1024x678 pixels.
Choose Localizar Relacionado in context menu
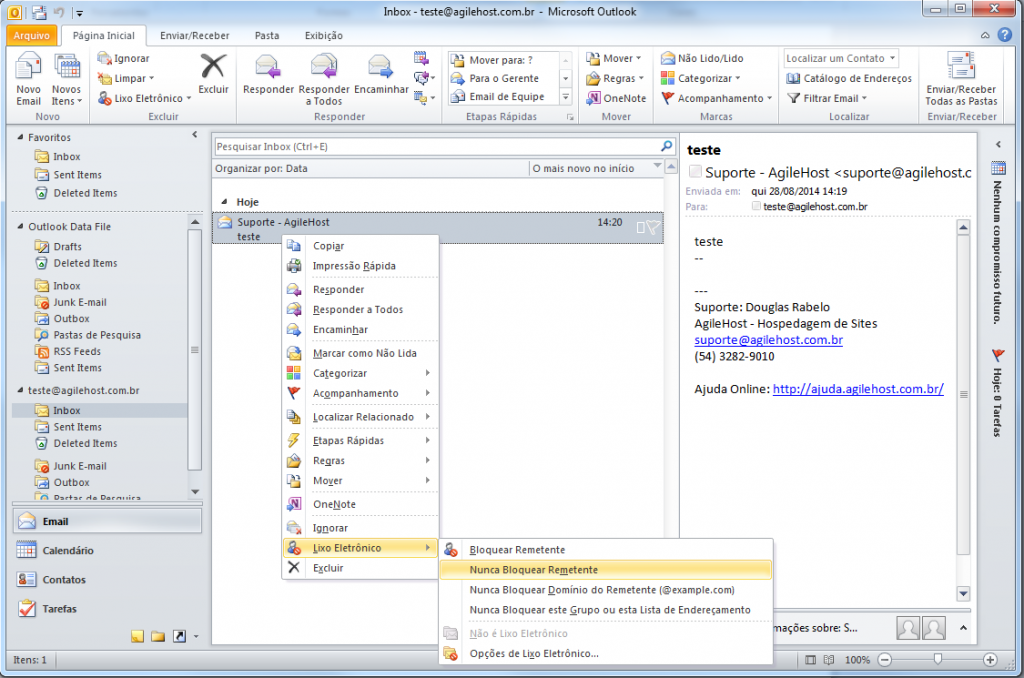(x=360, y=417)
